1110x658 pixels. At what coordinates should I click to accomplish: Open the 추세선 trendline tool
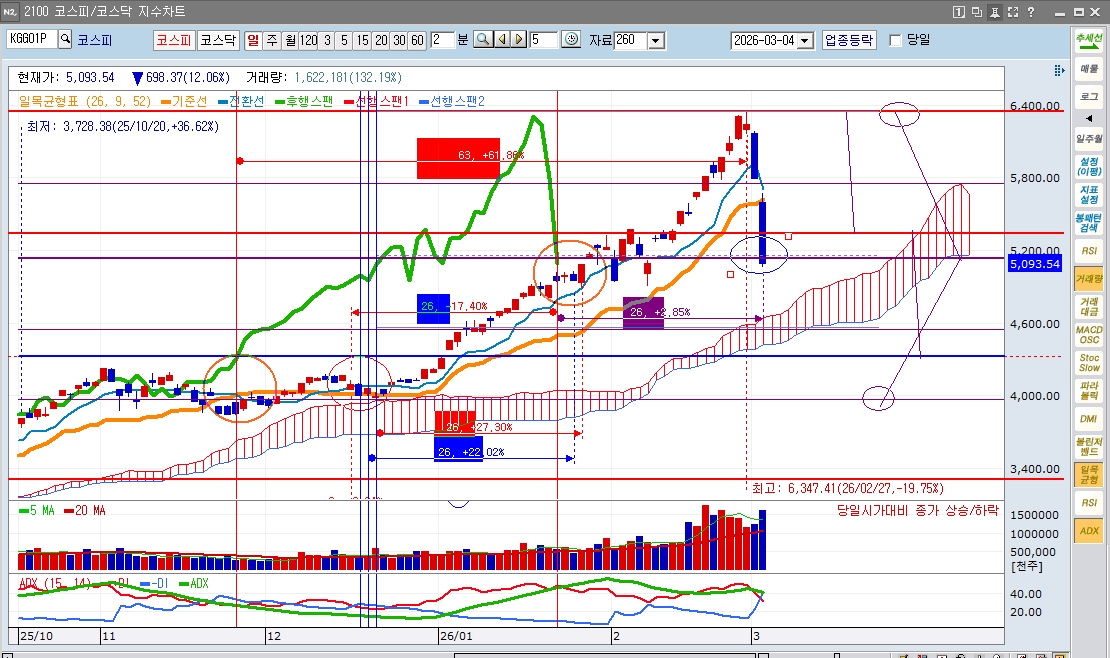point(1089,41)
